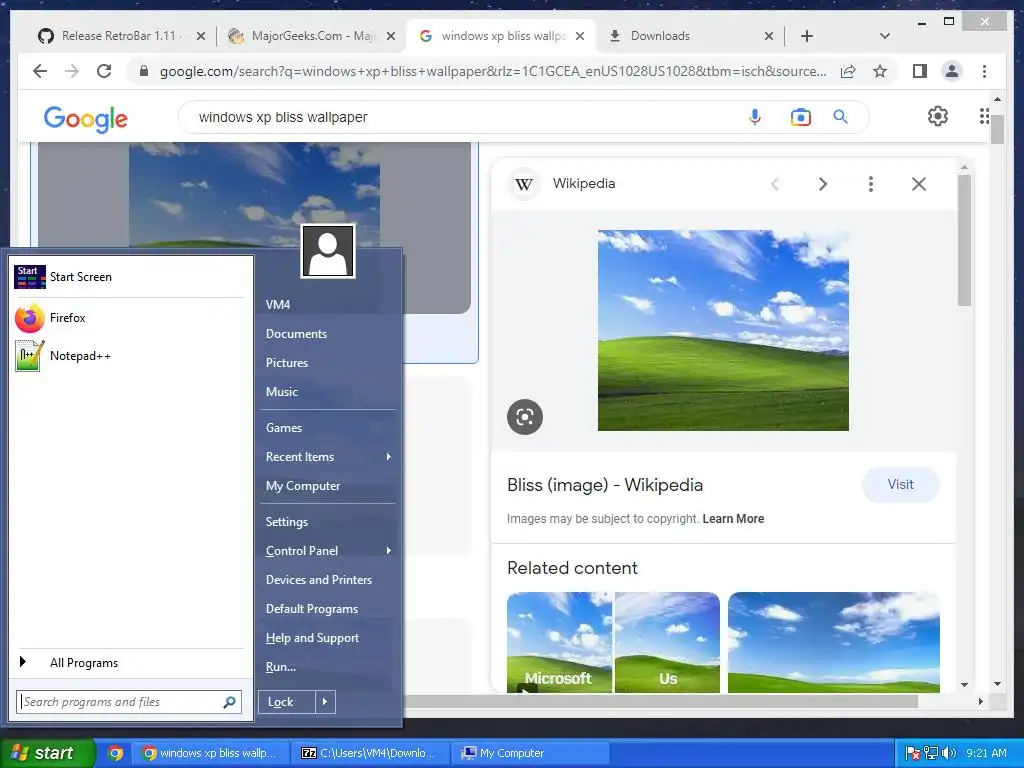The height and width of the screenshot is (768, 1024).
Task: Click the Chrome forward arrow
Action: 72,71
